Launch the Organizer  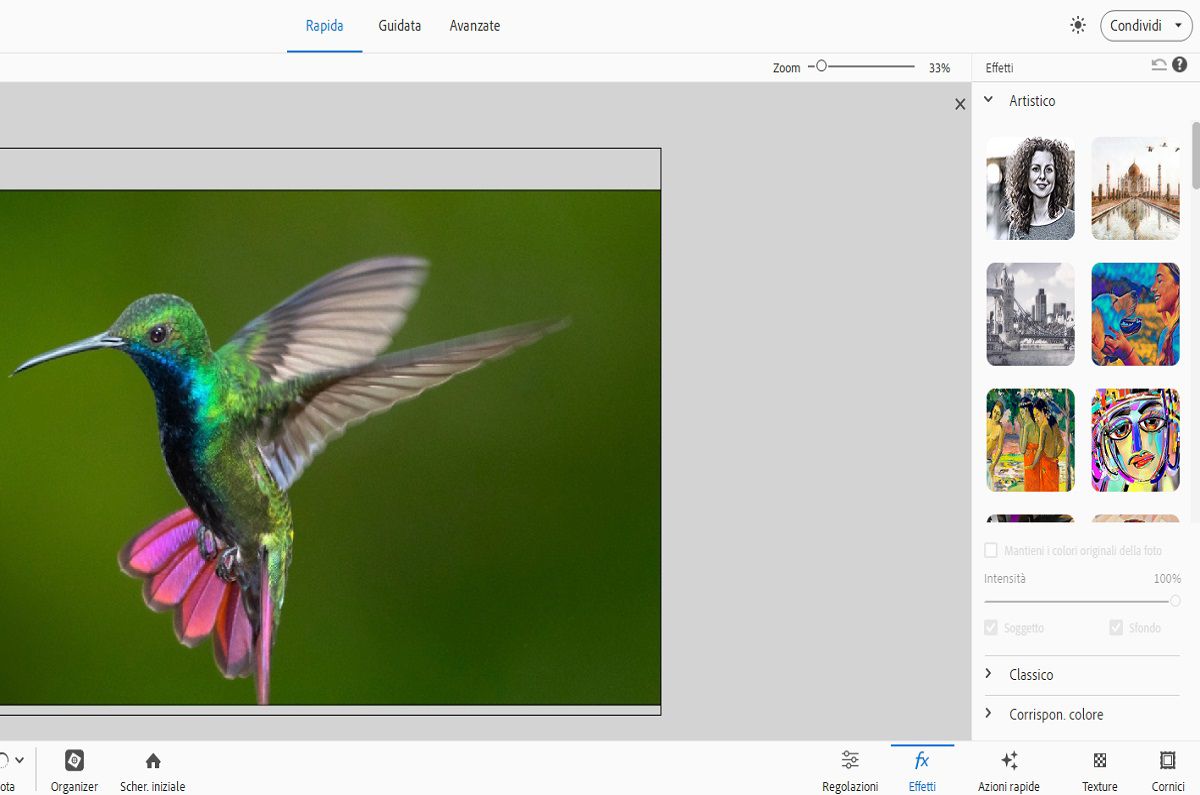tap(74, 770)
